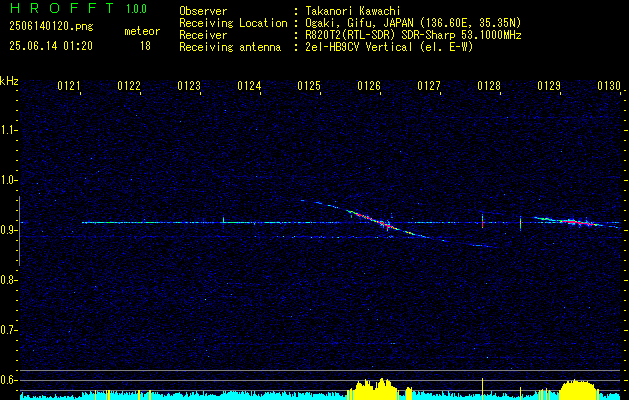Image resolution: width=629 pixels, height=400 pixels.
Task: Click the meteor count value 18
Action: [x=145, y=46]
